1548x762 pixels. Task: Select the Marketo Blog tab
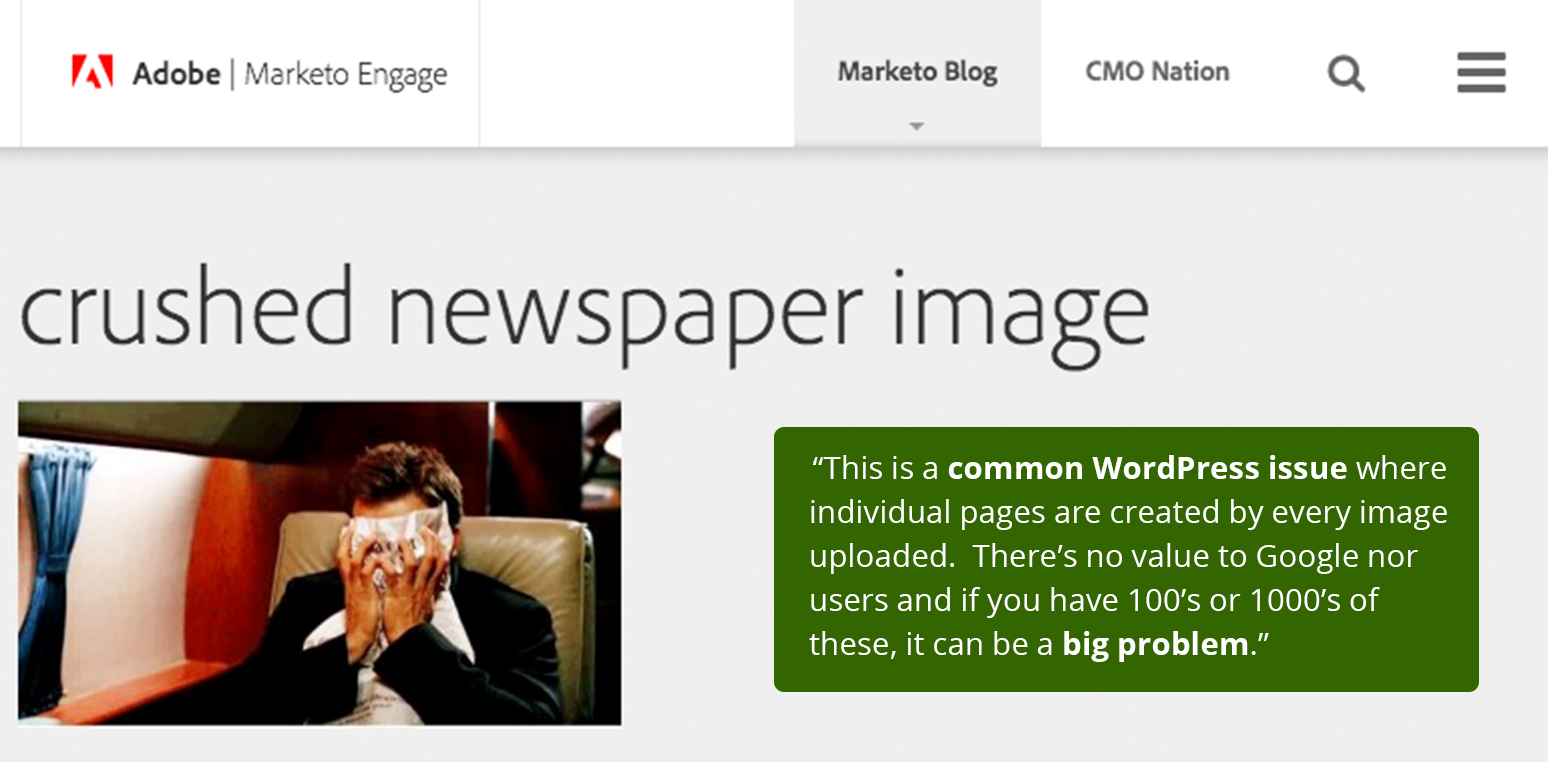917,72
